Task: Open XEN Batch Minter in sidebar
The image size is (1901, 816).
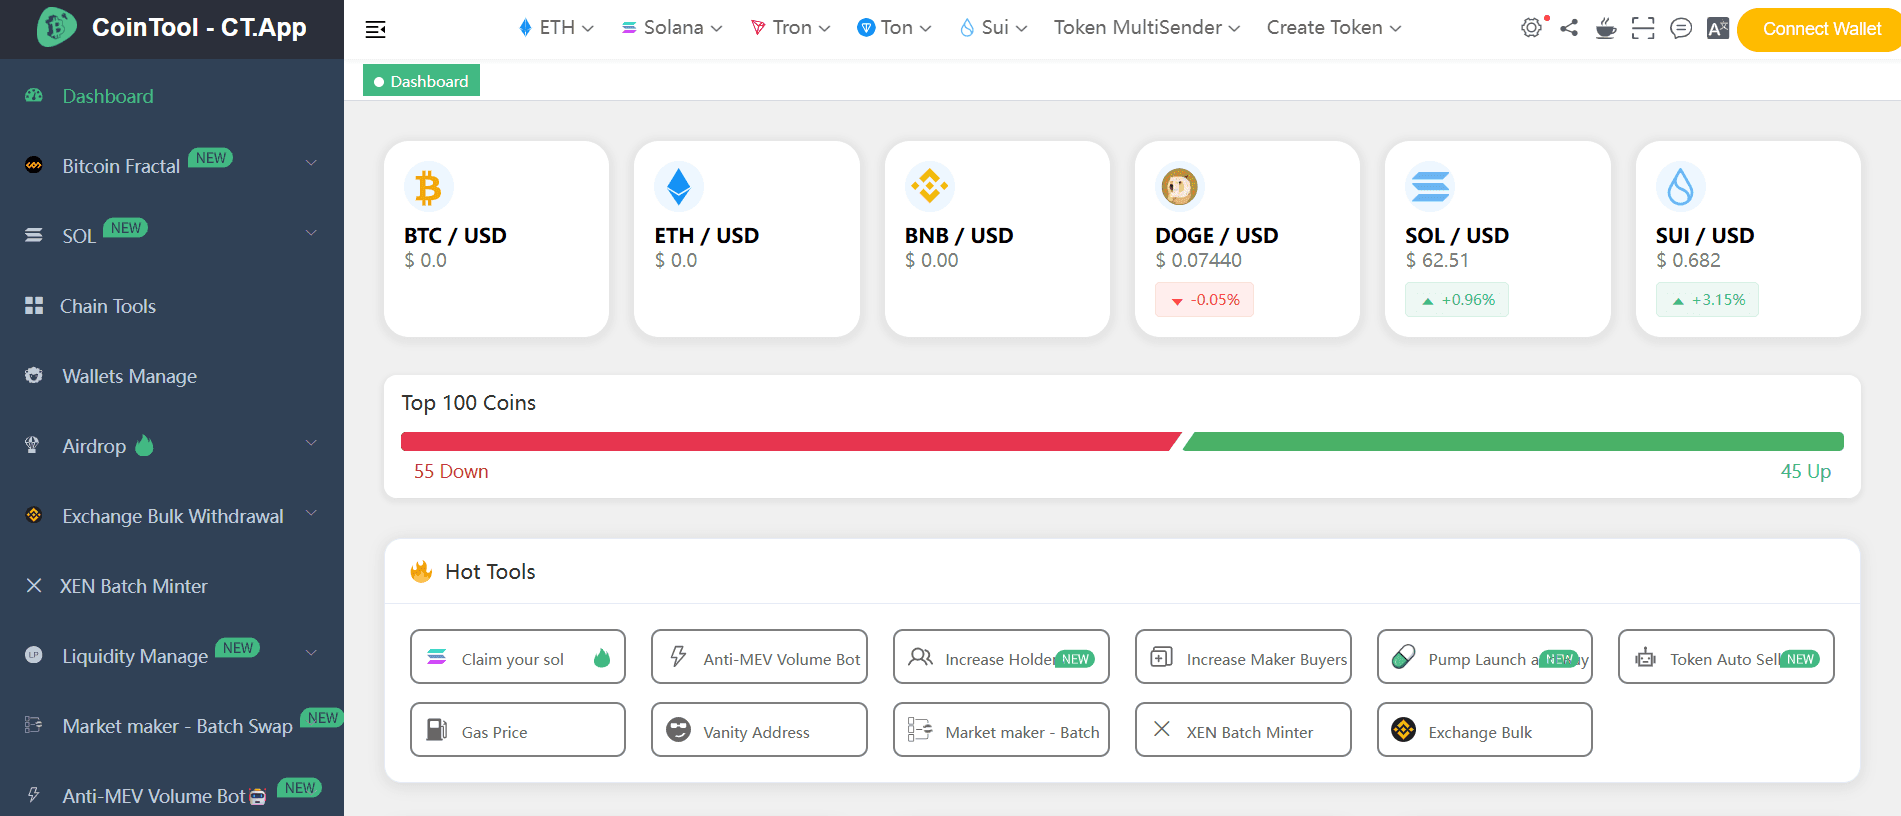Action: pos(172,586)
